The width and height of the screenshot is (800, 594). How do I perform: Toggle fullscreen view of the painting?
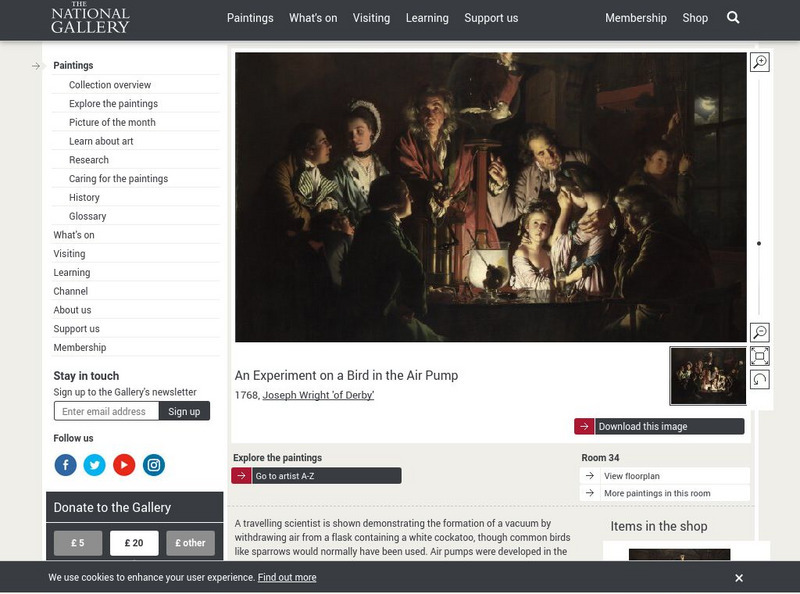click(760, 356)
